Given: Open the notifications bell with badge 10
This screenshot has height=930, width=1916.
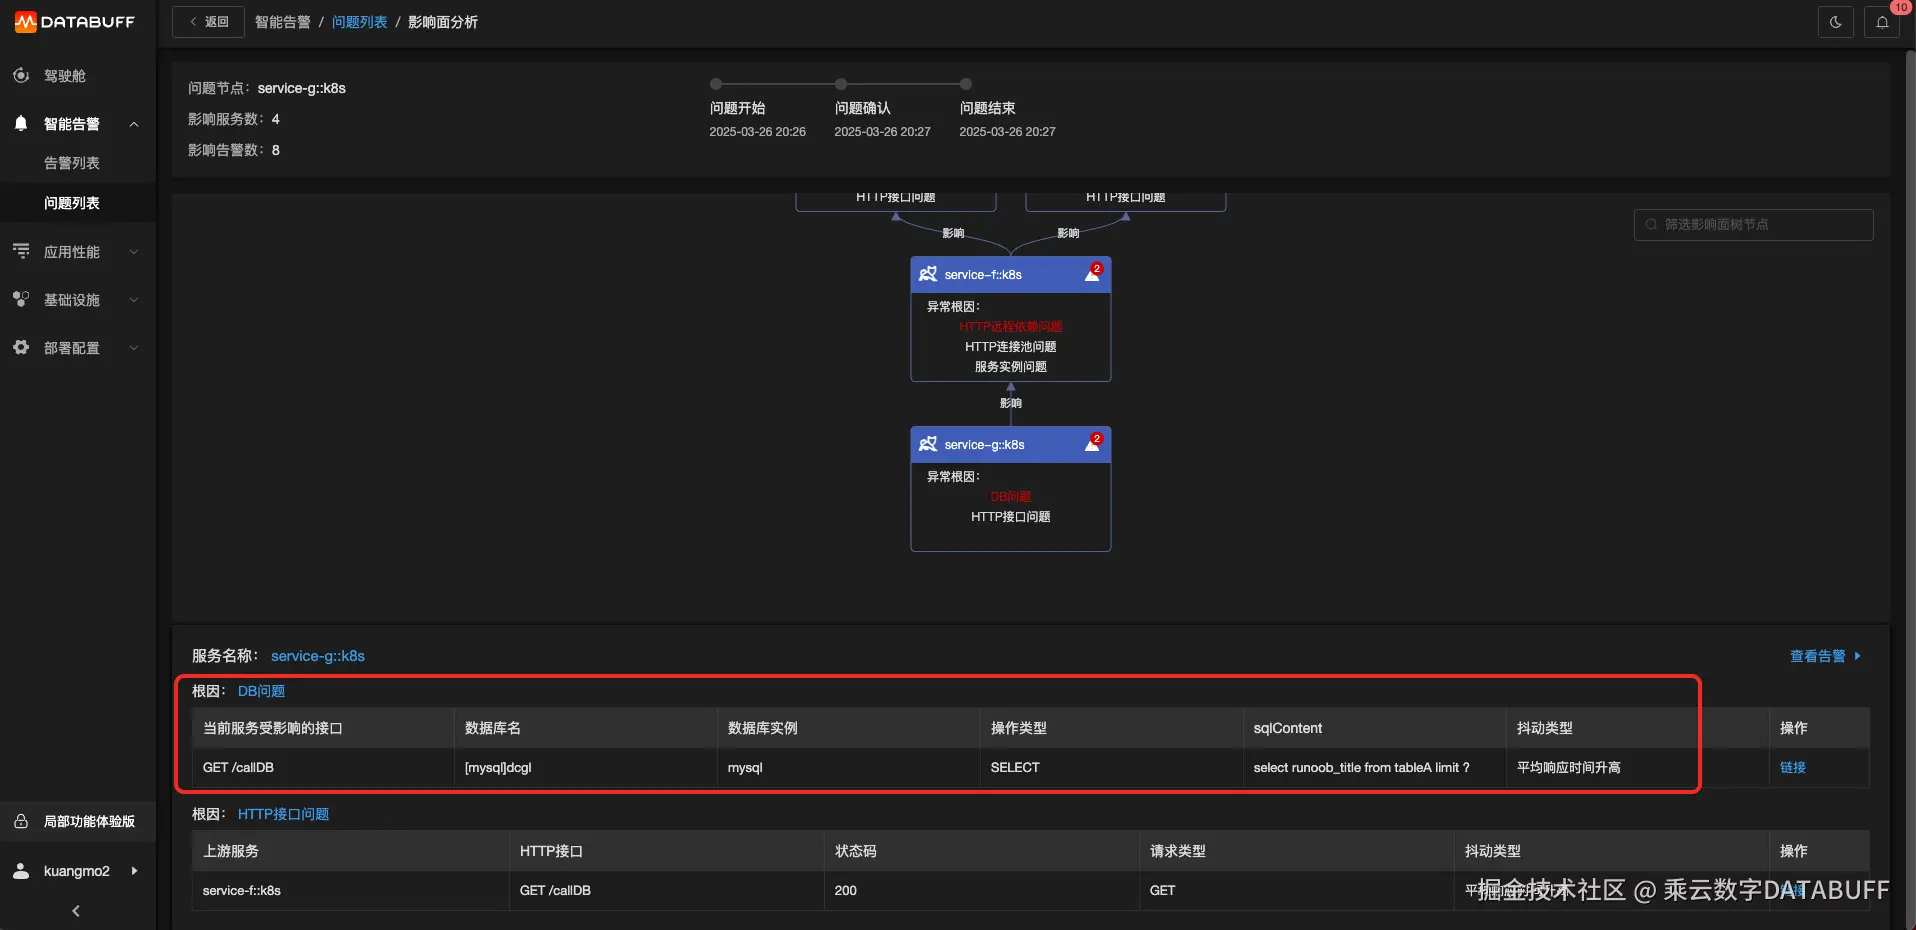Looking at the screenshot, I should tap(1882, 22).
